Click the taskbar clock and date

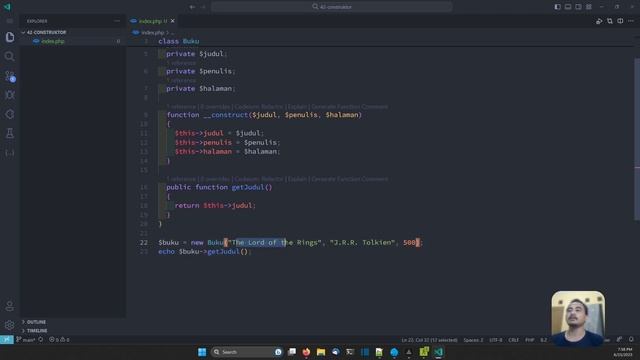[x=624, y=352]
